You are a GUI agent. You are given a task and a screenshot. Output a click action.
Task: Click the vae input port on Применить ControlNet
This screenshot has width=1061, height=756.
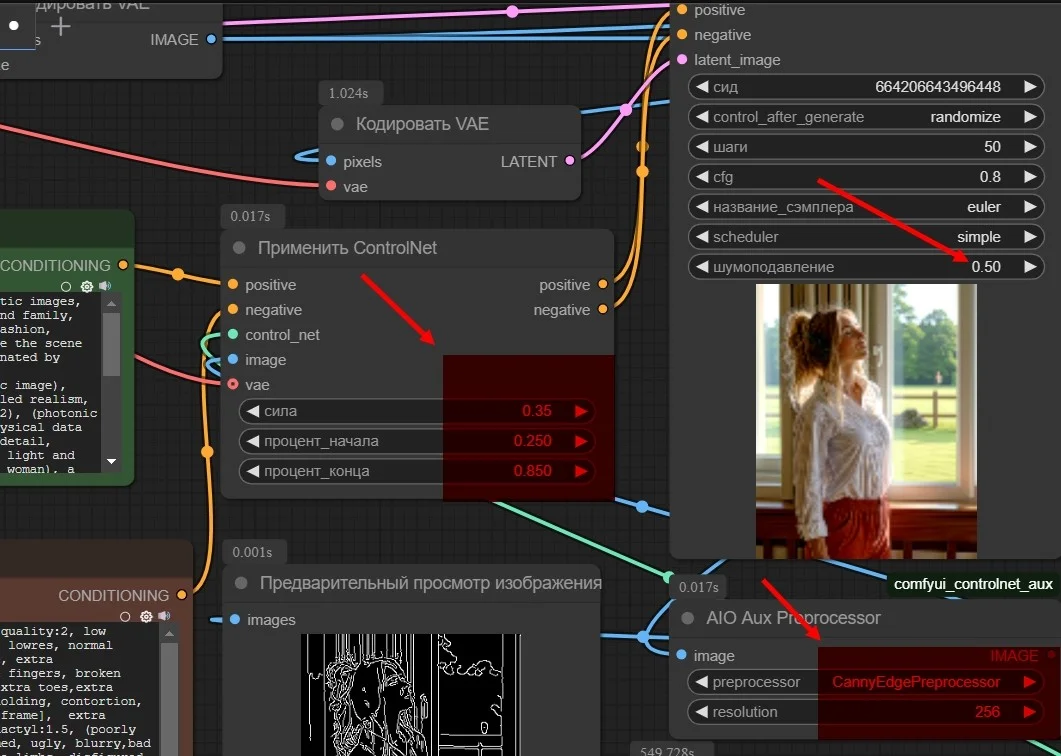[x=233, y=384]
